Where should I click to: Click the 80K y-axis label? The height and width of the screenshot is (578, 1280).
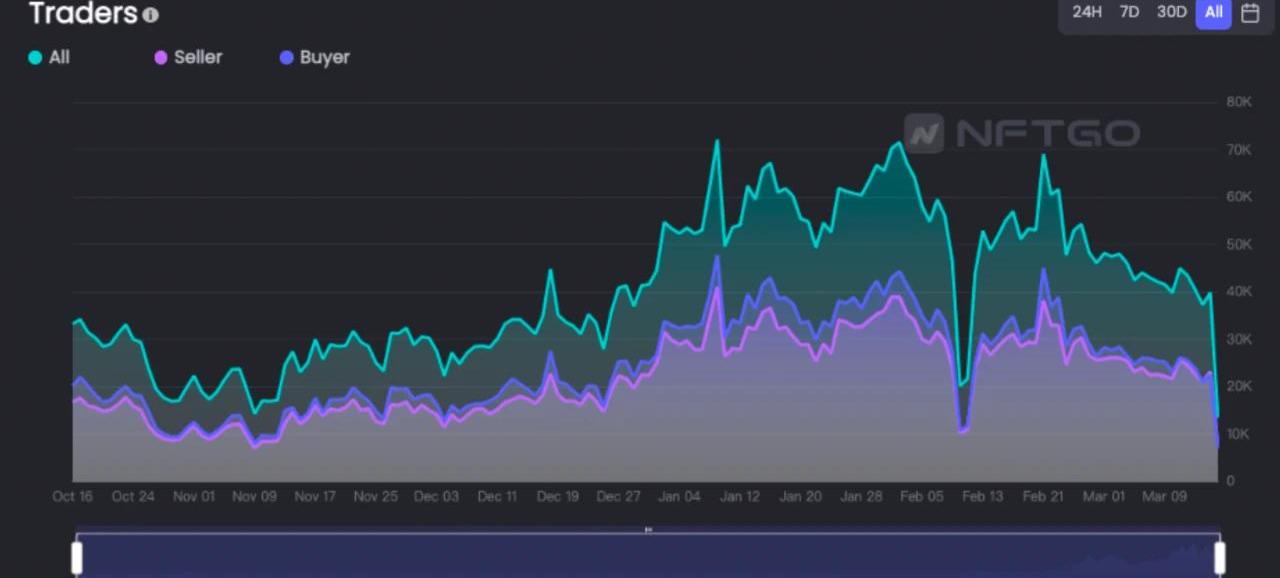click(x=1239, y=102)
